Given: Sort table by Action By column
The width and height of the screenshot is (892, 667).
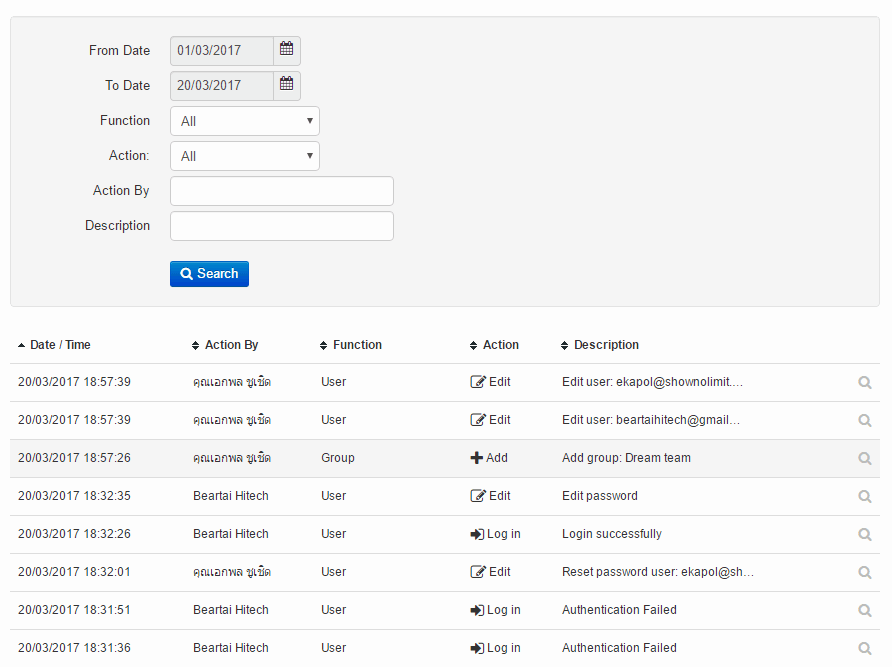Looking at the screenshot, I should [231, 345].
